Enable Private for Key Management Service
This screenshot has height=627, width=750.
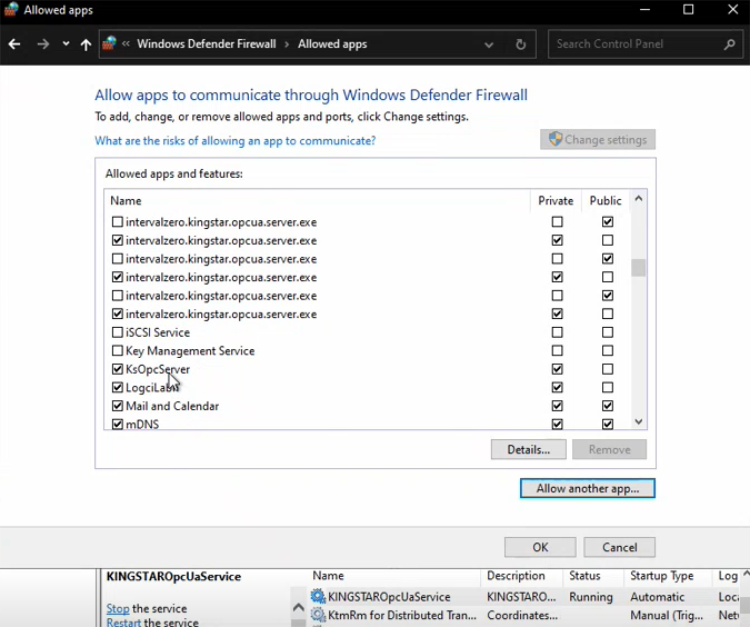point(557,351)
